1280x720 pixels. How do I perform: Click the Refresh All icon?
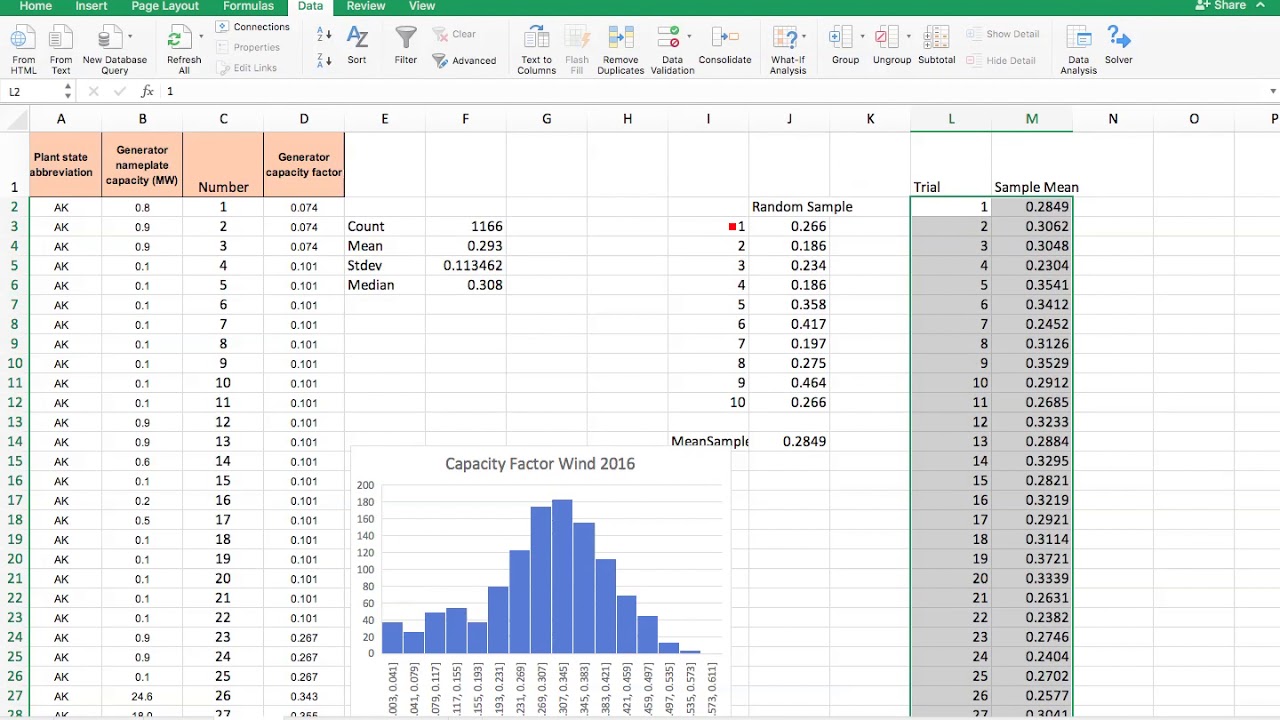[179, 40]
